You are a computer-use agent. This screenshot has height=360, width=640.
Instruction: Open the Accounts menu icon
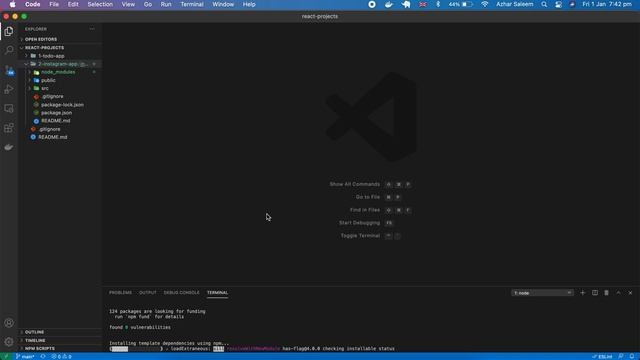tap(9, 323)
